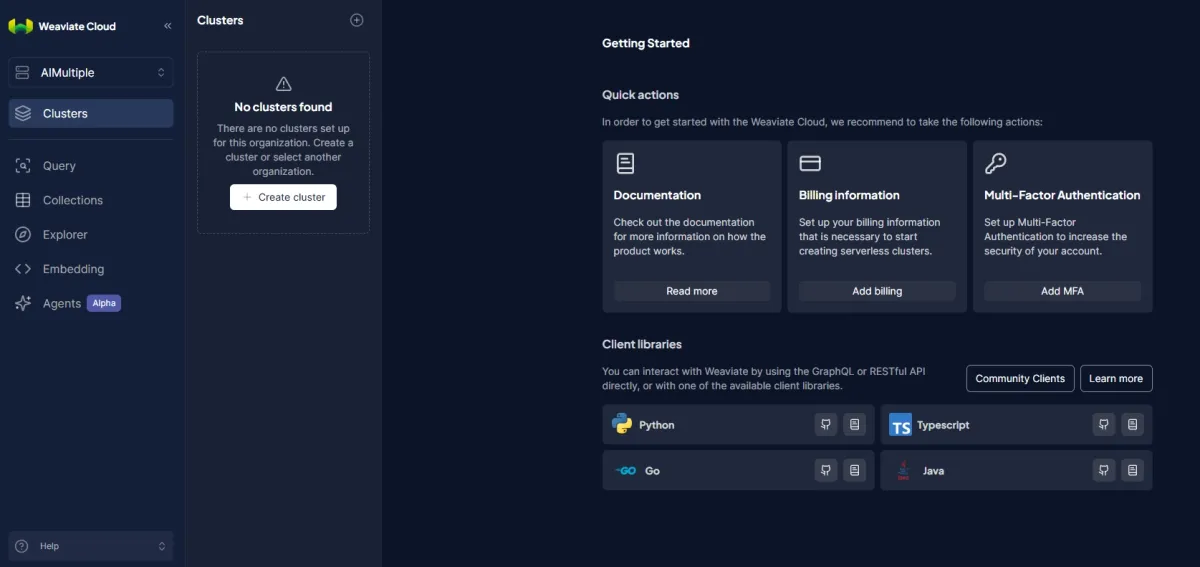Click the Embedding code brackets icon
This screenshot has width=1200, height=567.
(x=23, y=269)
